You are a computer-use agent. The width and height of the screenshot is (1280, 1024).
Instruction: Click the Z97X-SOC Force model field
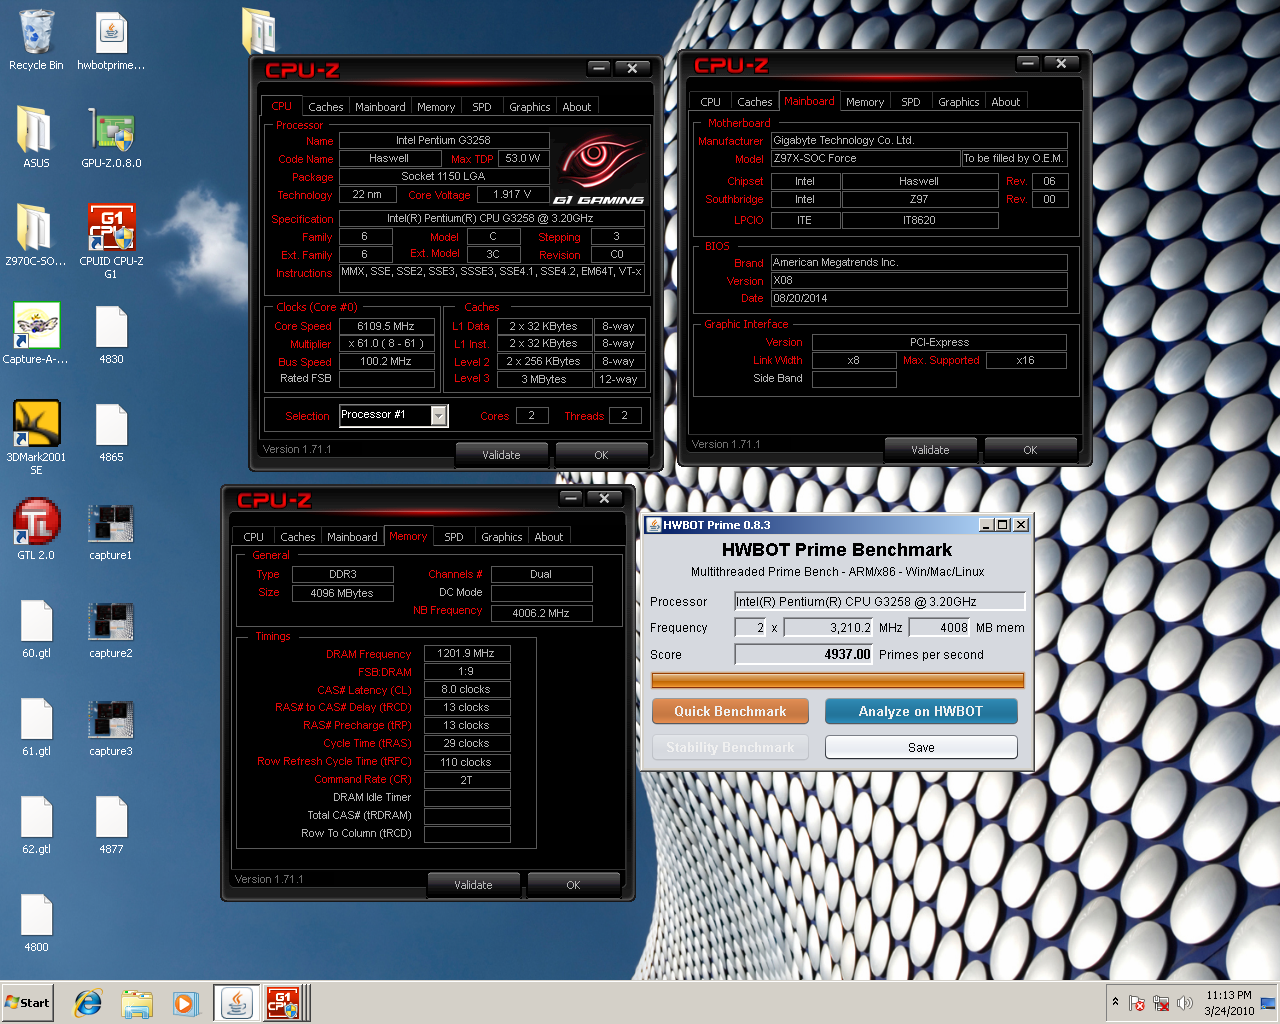[x=865, y=158]
